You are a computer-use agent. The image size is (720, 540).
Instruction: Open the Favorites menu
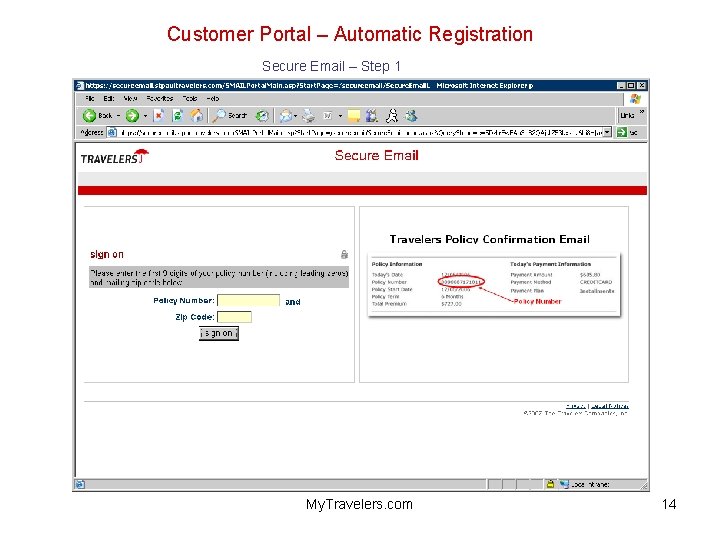160,98
